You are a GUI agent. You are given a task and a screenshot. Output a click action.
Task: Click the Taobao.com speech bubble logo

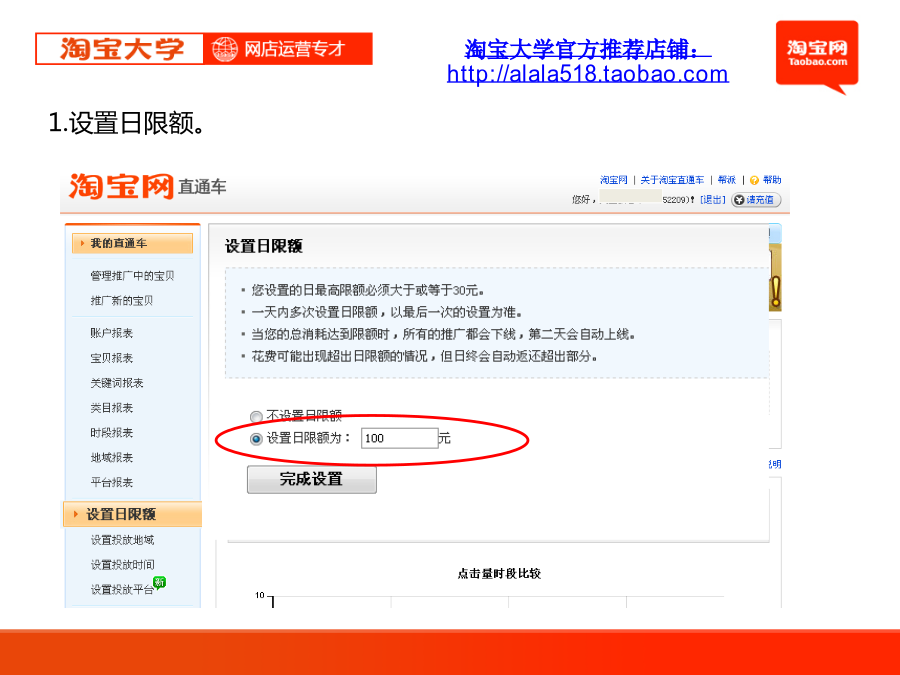pyautogui.click(x=817, y=56)
